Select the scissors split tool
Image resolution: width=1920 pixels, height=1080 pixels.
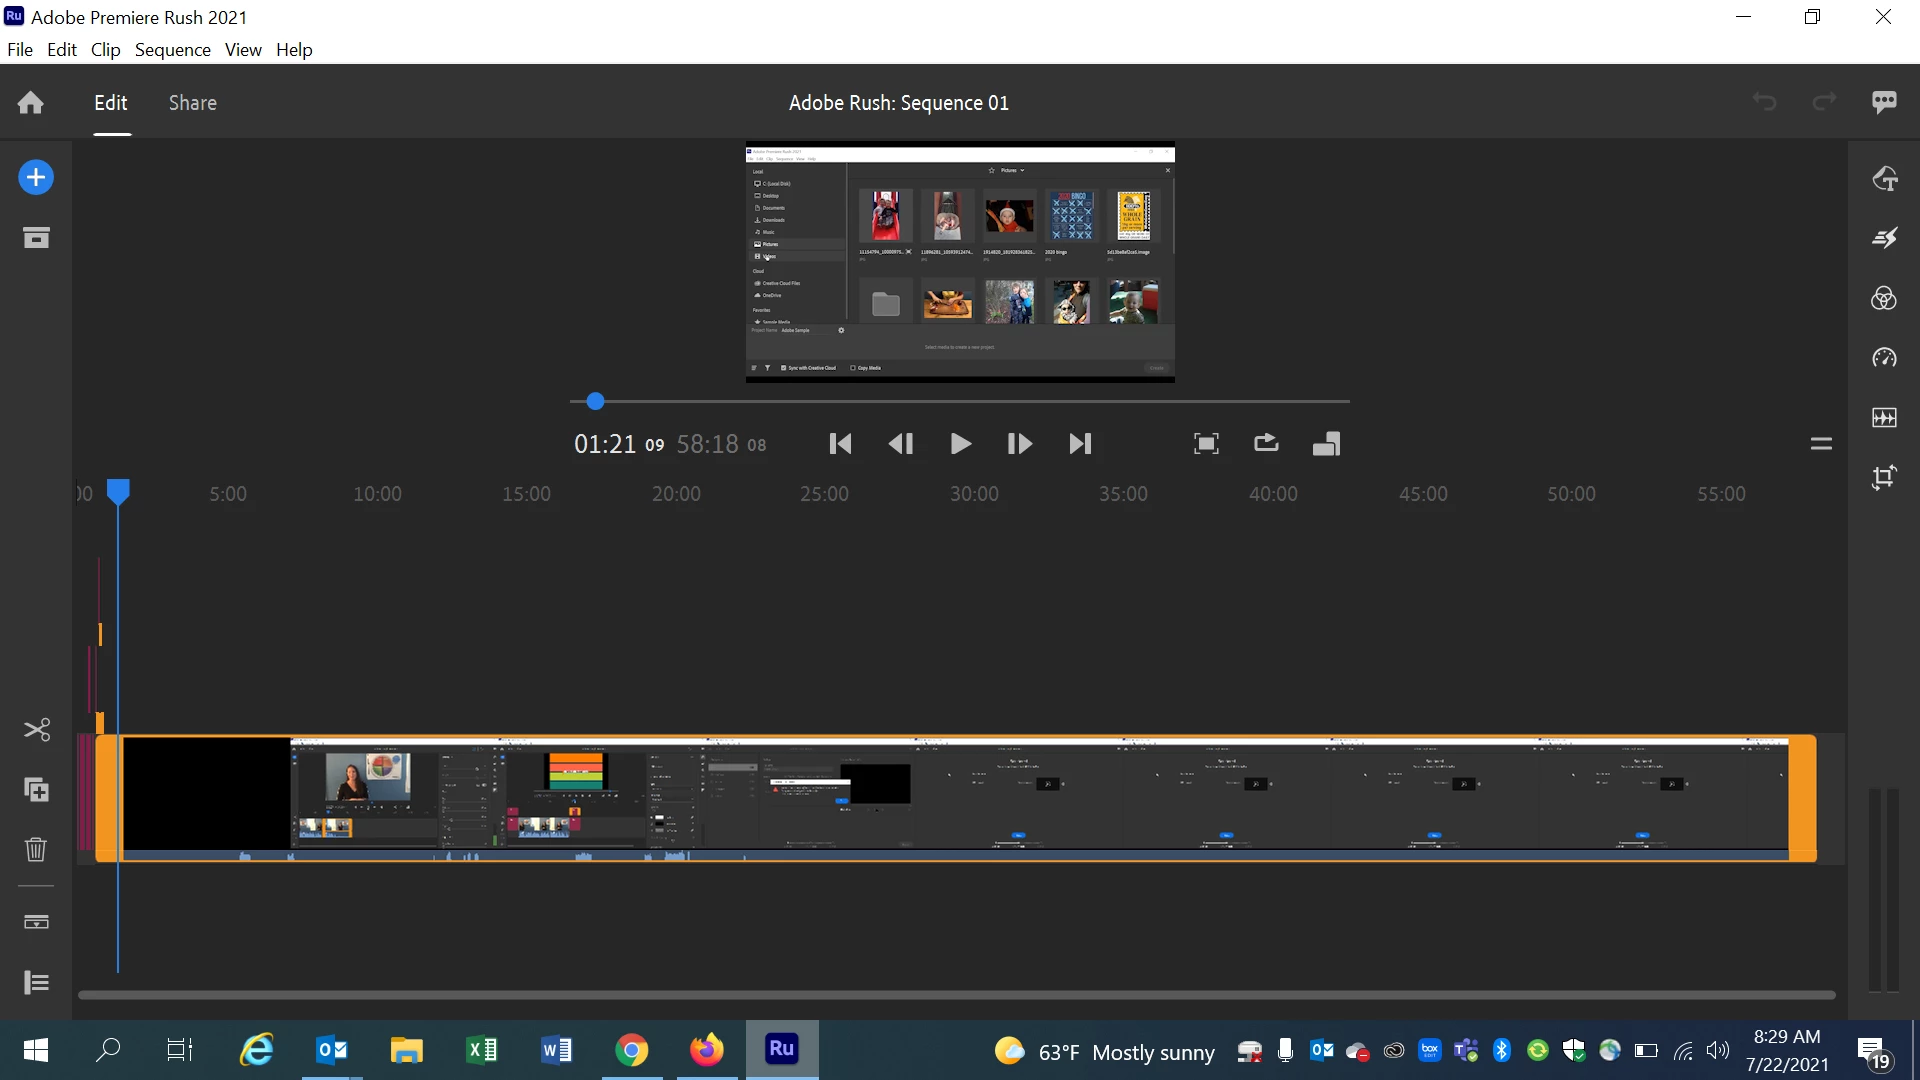point(37,730)
